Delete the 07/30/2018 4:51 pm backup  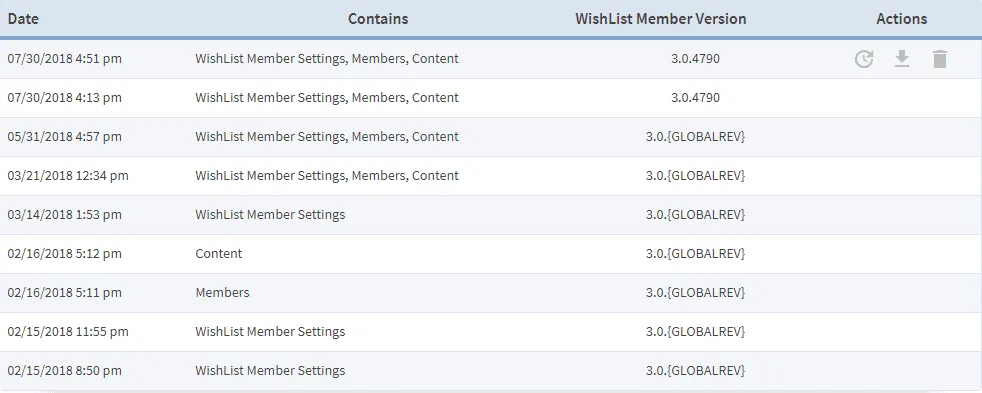coord(939,59)
